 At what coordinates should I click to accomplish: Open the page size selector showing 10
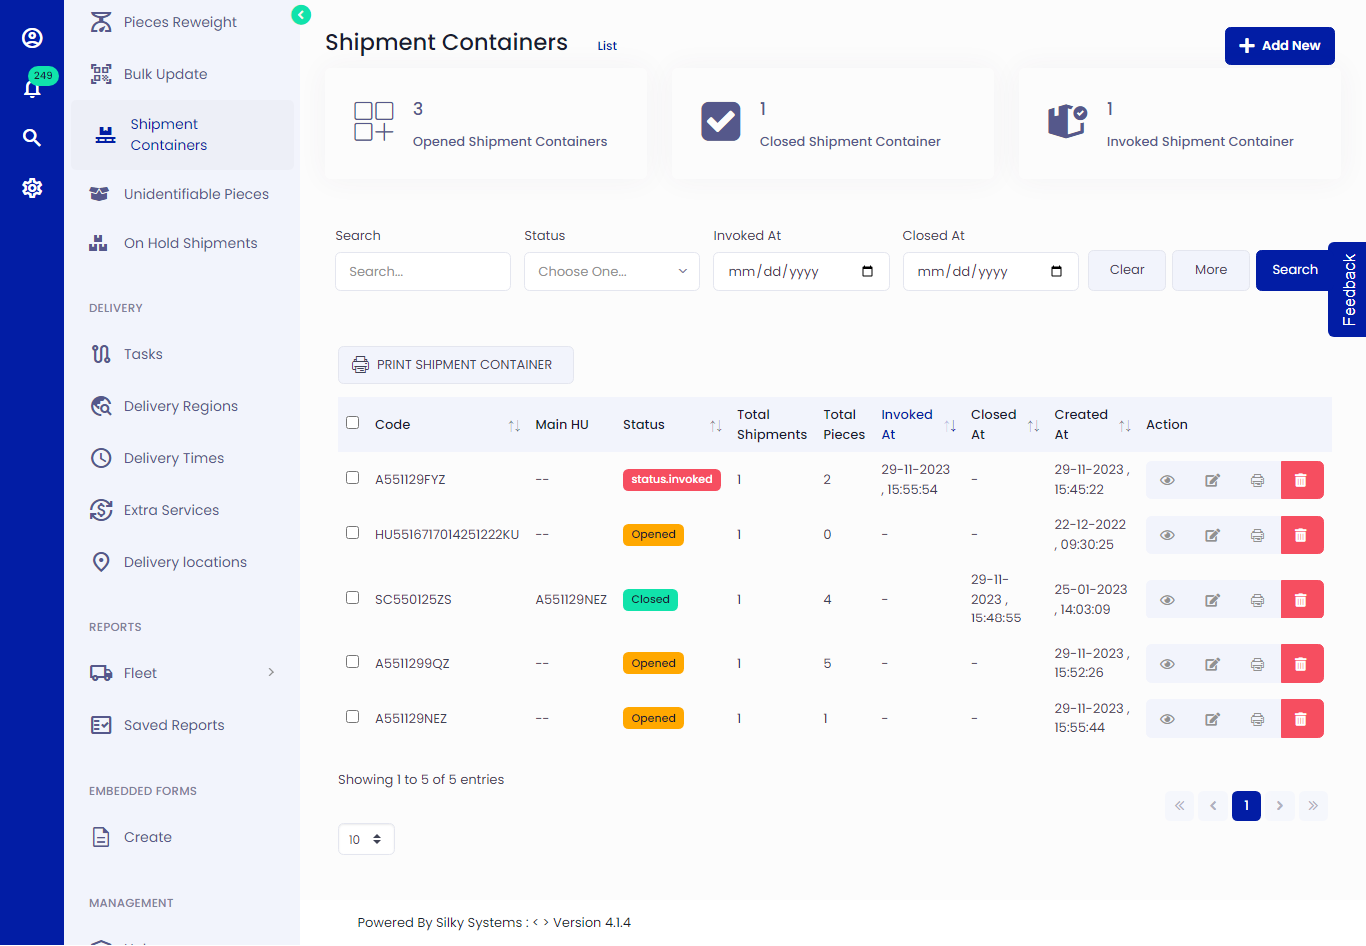[366, 839]
